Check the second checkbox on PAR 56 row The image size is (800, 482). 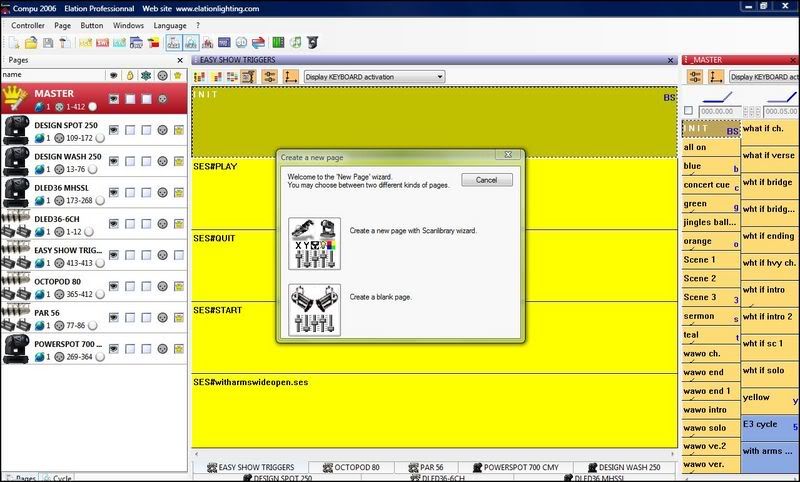coord(146,318)
